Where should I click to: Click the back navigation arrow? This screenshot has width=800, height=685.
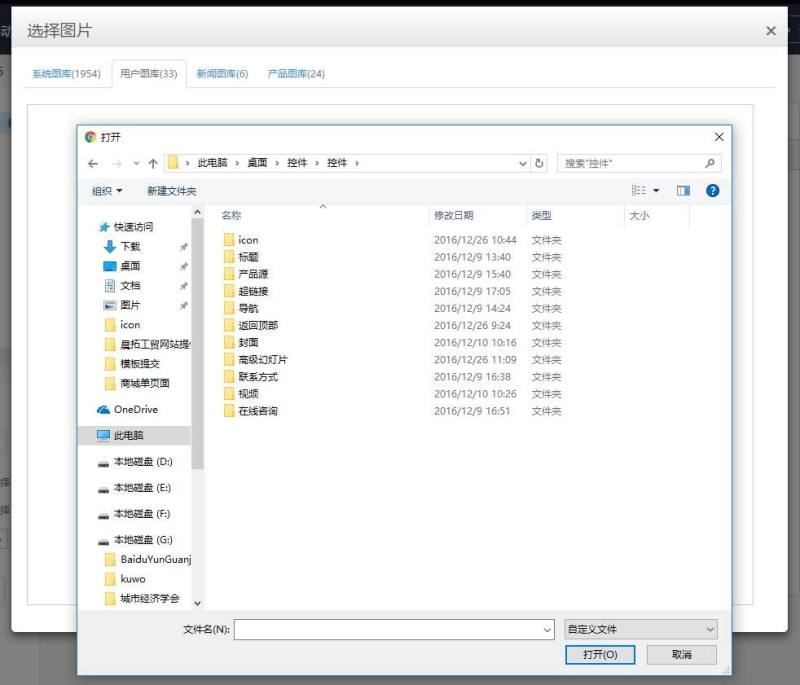click(93, 163)
